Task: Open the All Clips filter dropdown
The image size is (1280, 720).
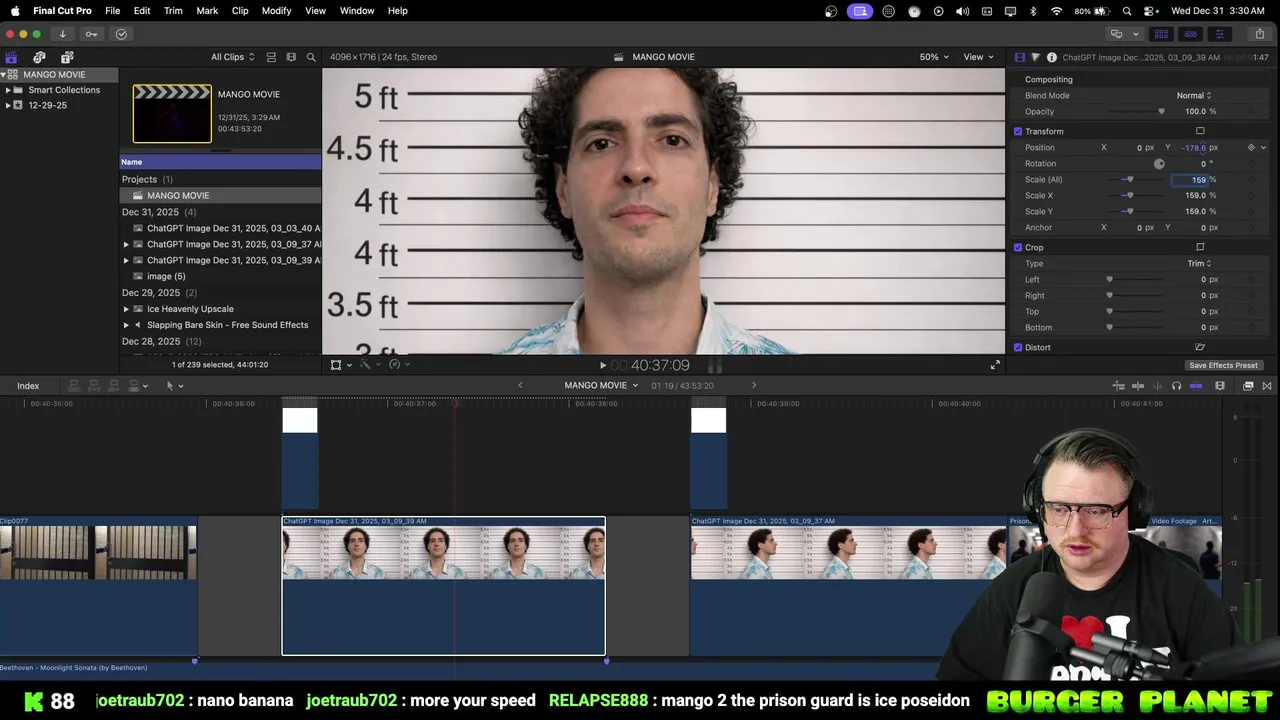Action: pos(232,57)
